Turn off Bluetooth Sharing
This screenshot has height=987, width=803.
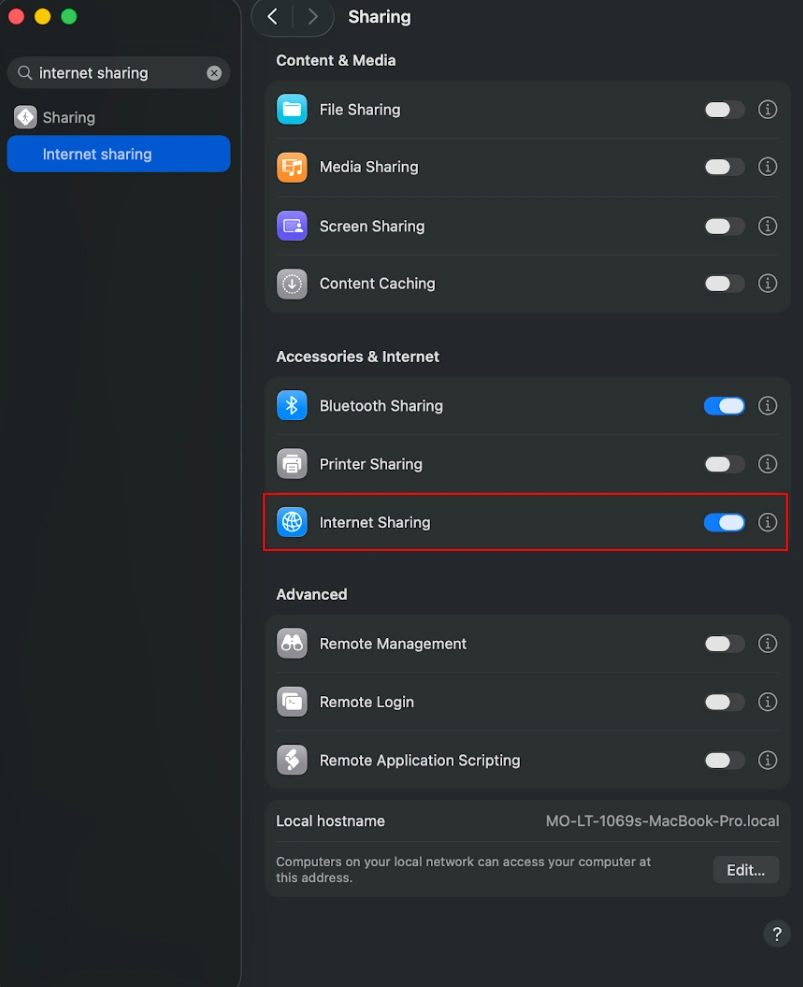(723, 406)
